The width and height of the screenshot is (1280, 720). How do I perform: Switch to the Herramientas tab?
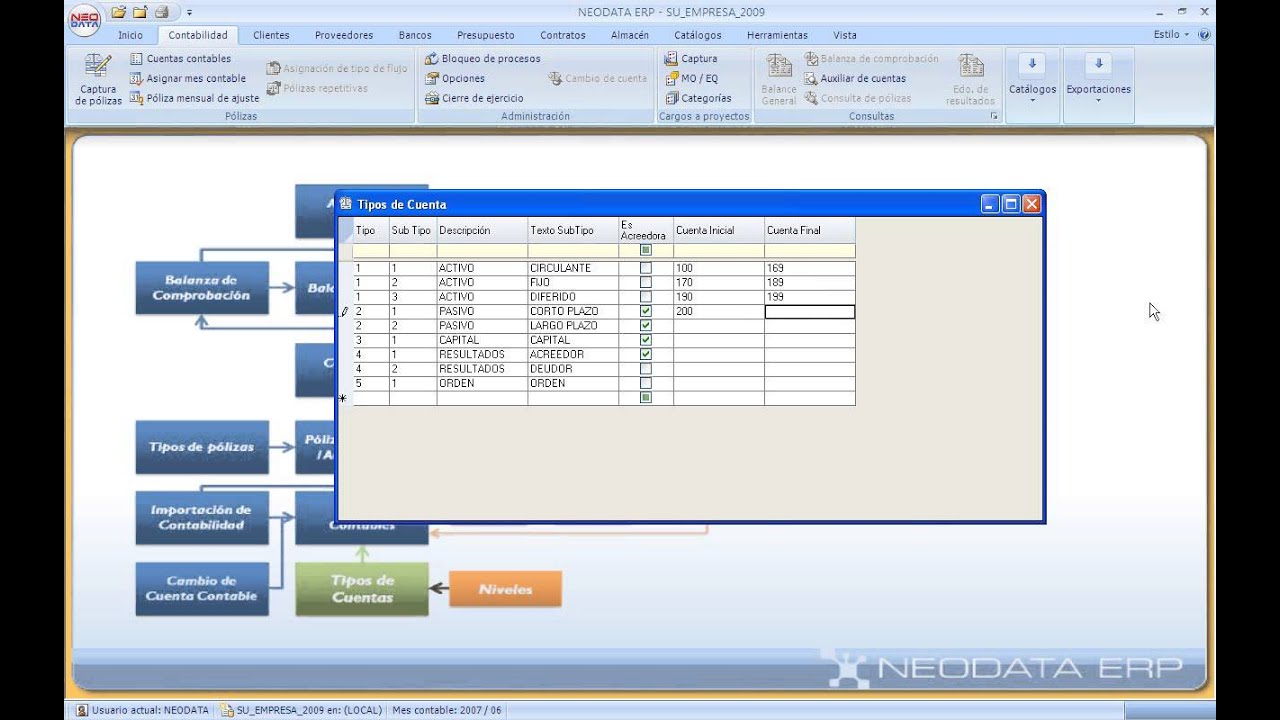(777, 35)
